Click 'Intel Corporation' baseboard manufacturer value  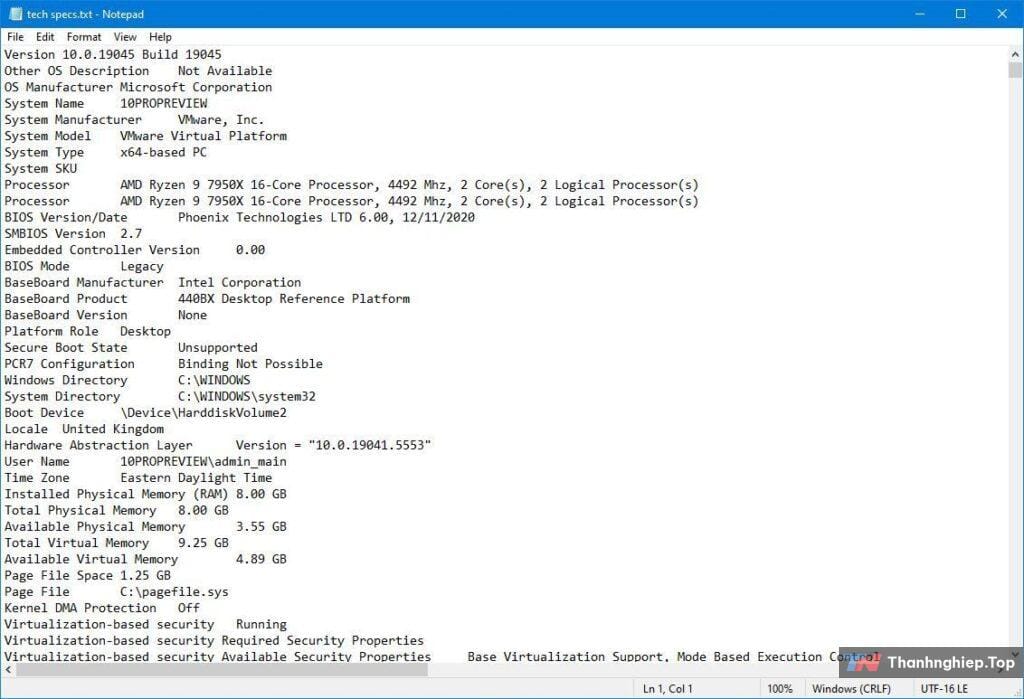[x=240, y=282]
